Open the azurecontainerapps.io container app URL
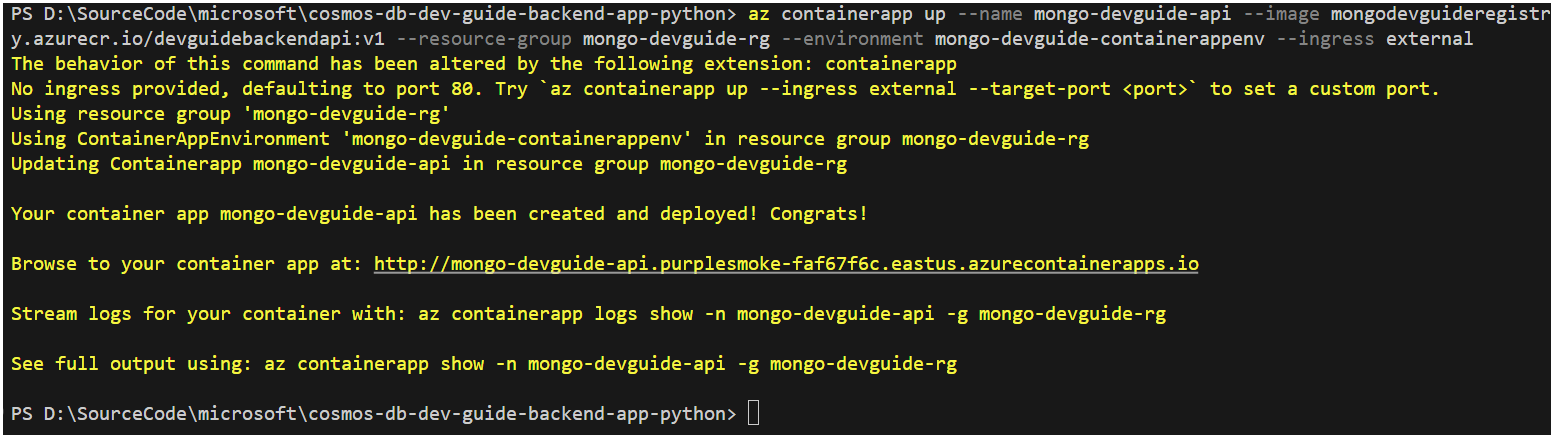The height and width of the screenshot is (438, 1554). pos(786,264)
